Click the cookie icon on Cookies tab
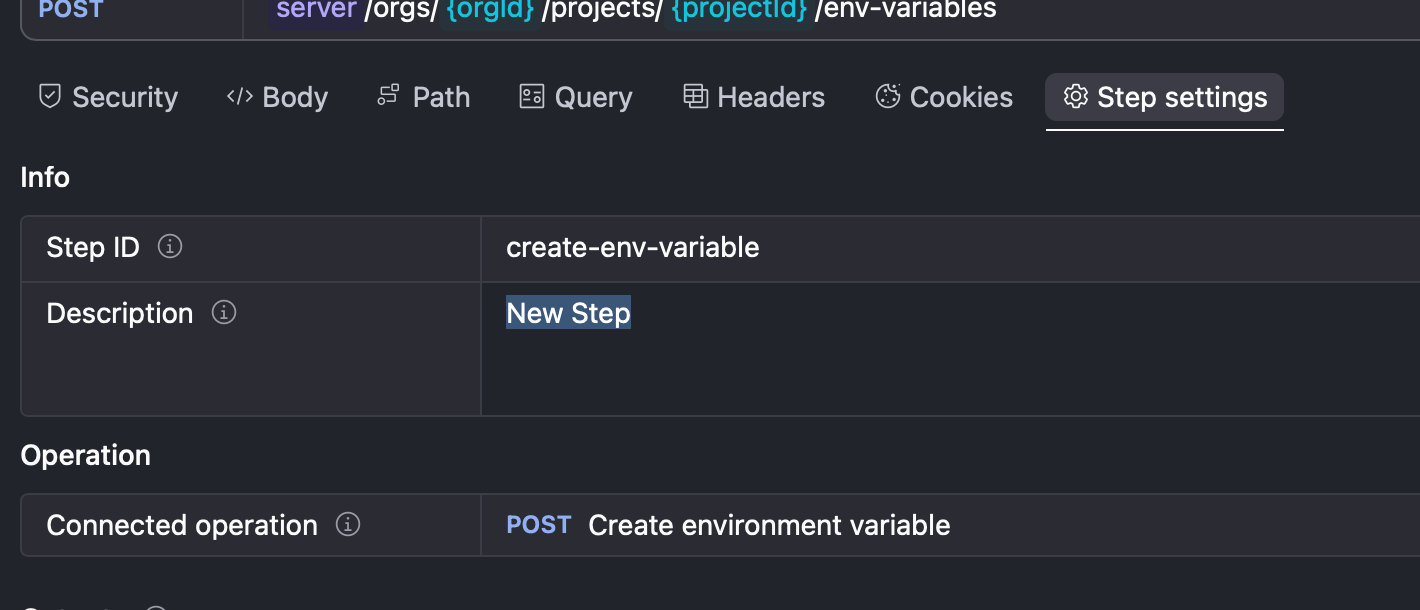 coord(887,96)
